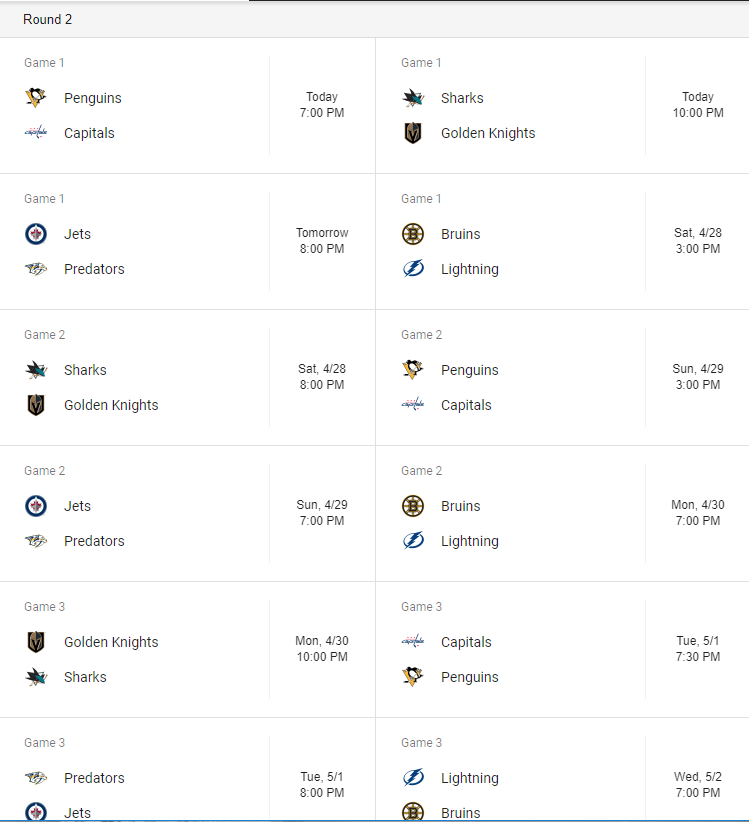Image resolution: width=749 pixels, height=822 pixels.
Task: Click the Sharks logo in the Today 10:00 PM game
Action: pyautogui.click(x=413, y=98)
